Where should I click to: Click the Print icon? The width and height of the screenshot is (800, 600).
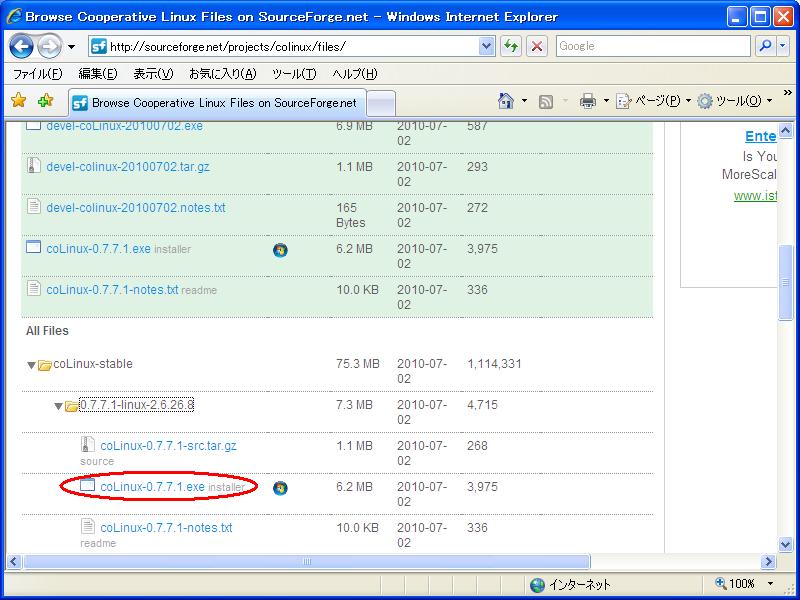[588, 101]
